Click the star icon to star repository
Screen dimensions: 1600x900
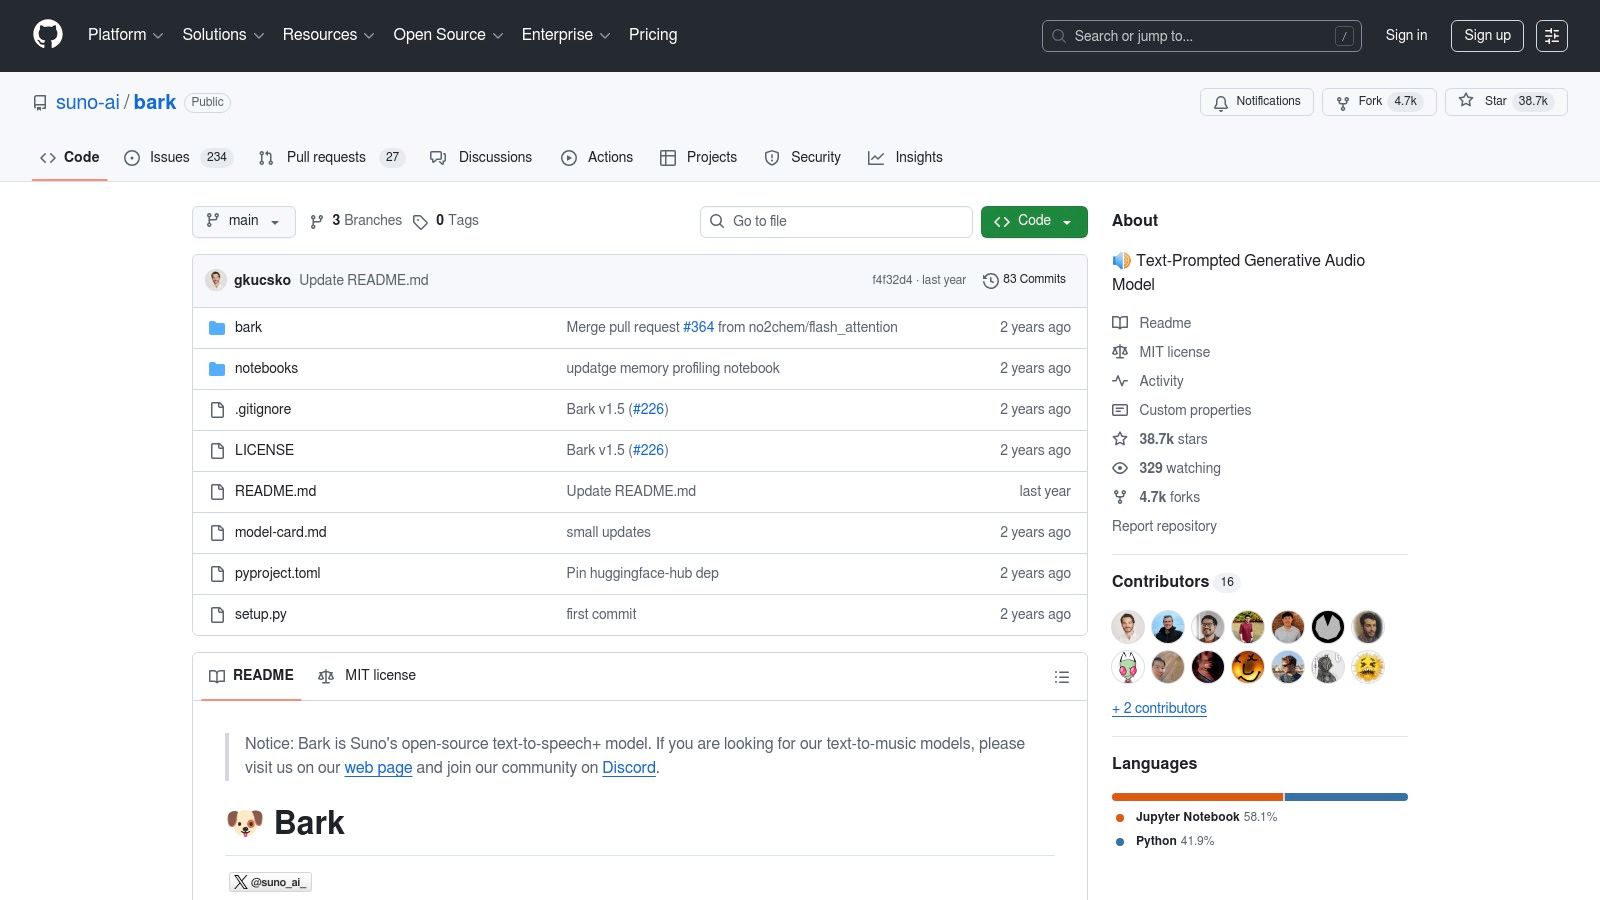[1466, 101]
